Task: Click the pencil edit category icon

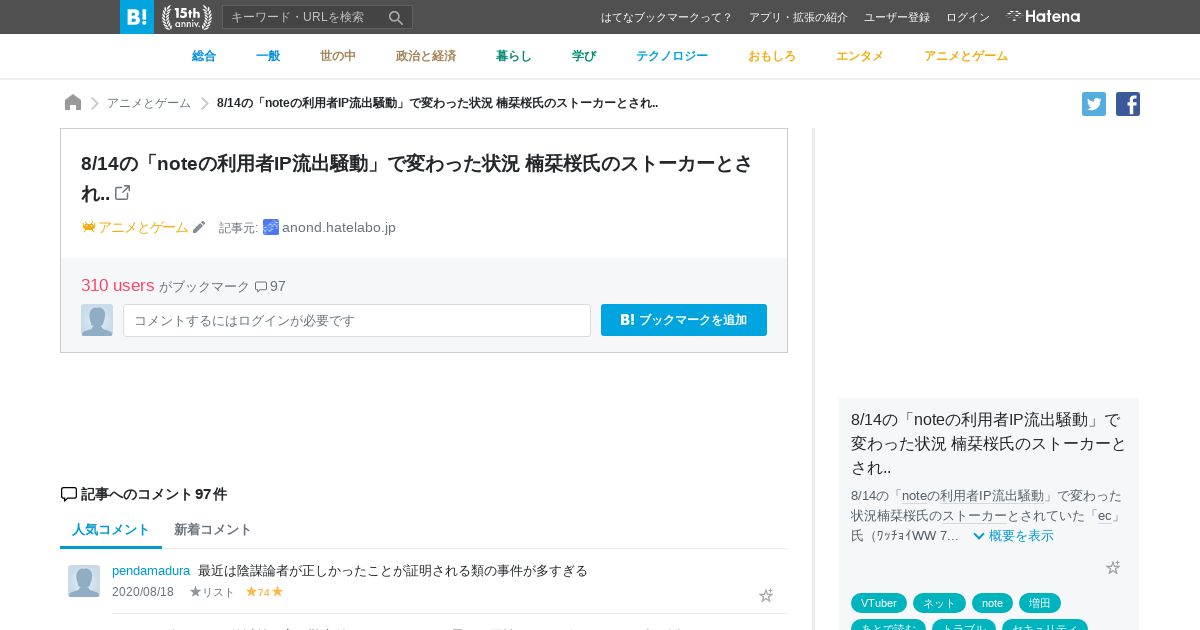Action: point(199,227)
